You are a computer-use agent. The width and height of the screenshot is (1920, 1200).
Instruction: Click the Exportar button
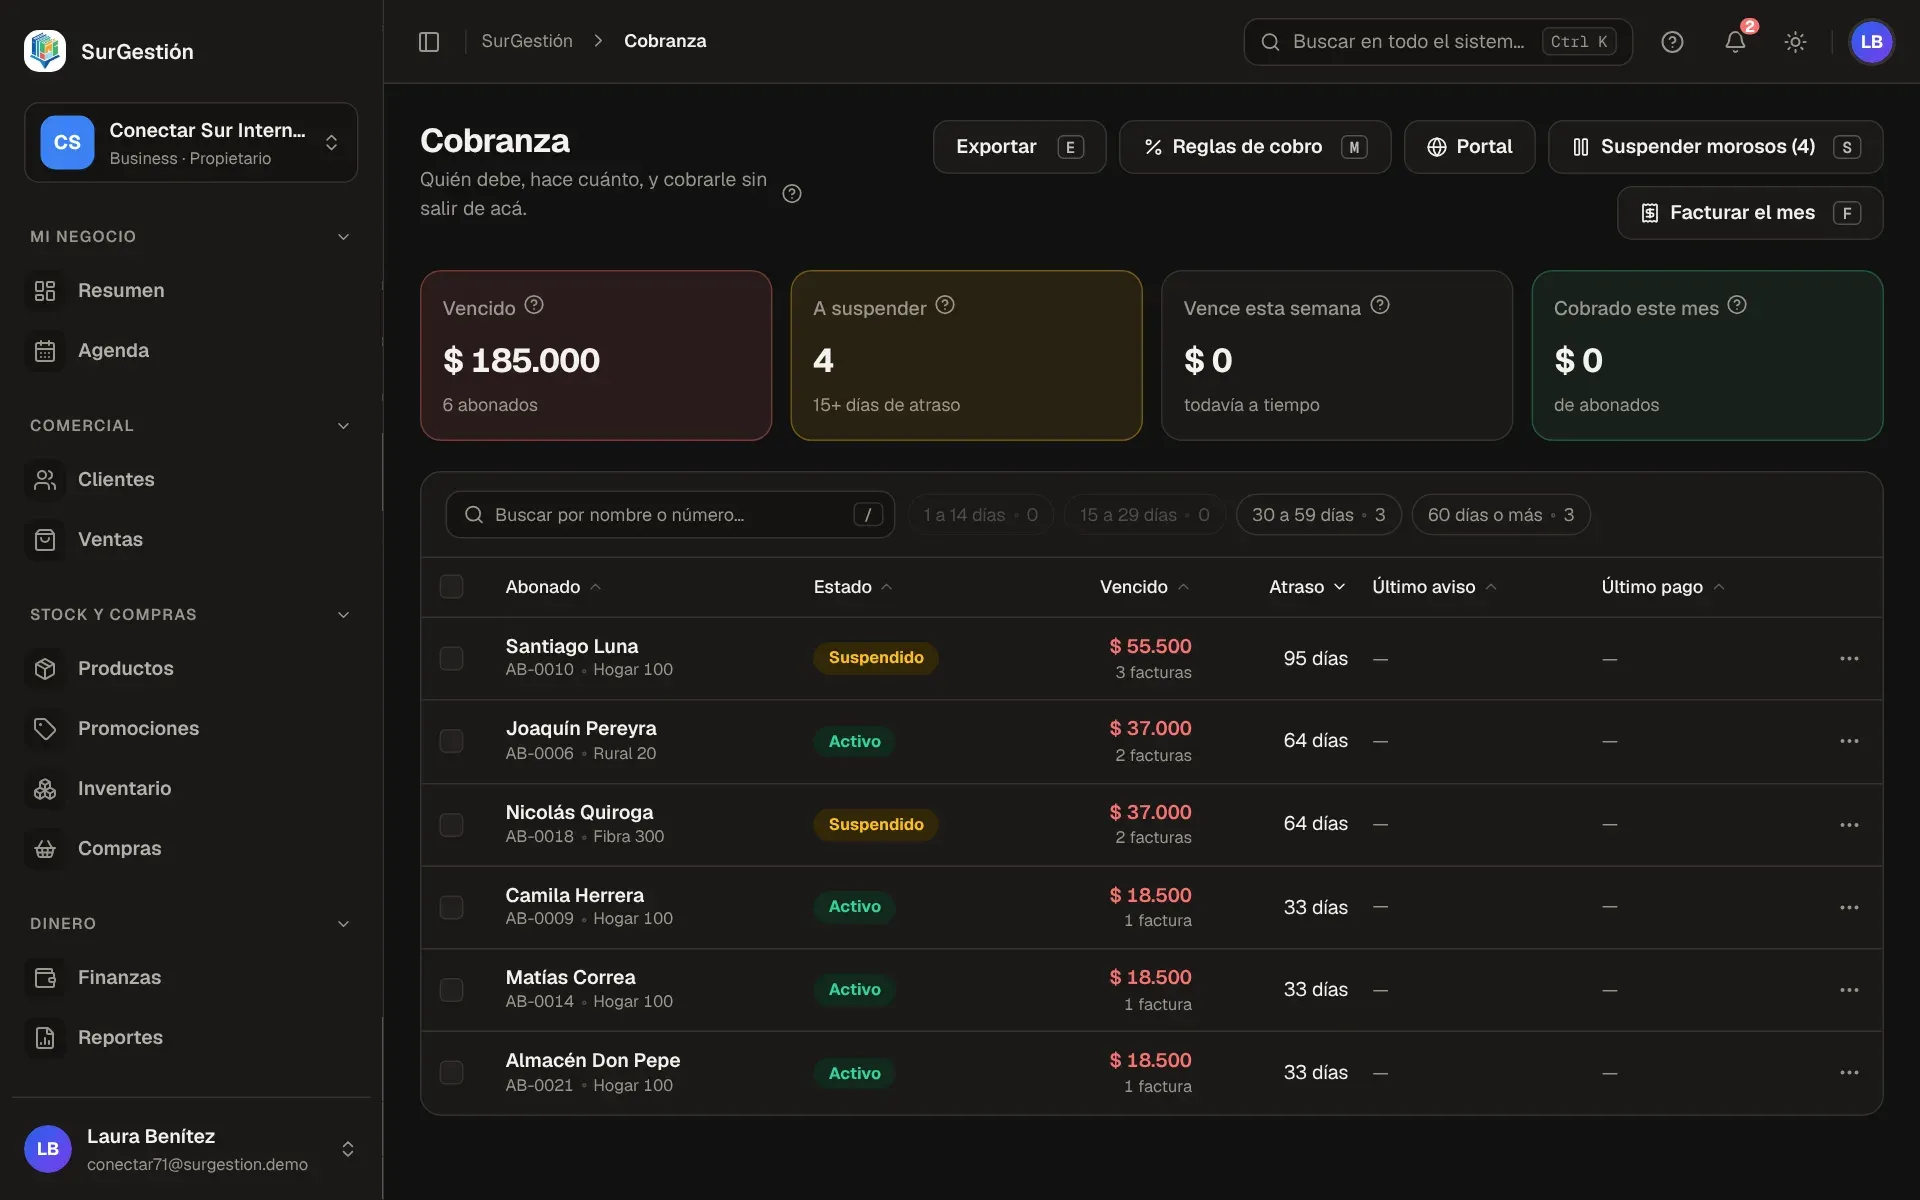[x=1019, y=147]
